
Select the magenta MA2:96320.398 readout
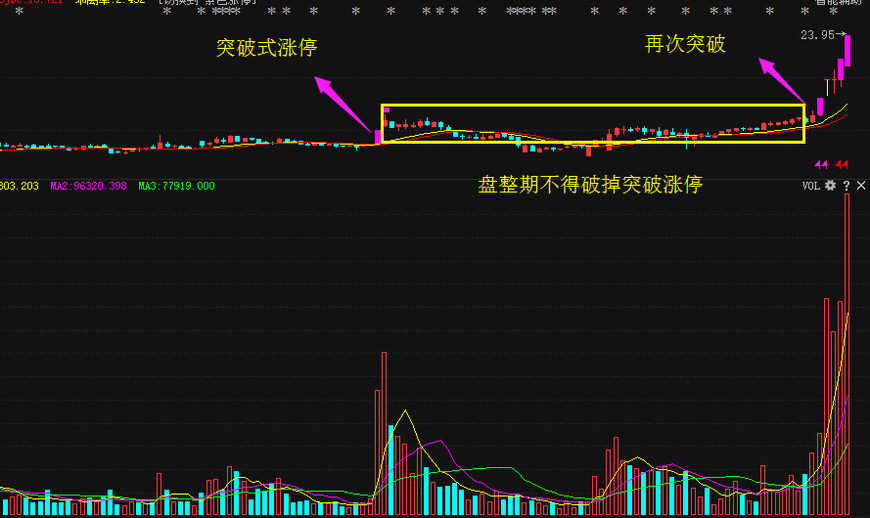point(88,186)
